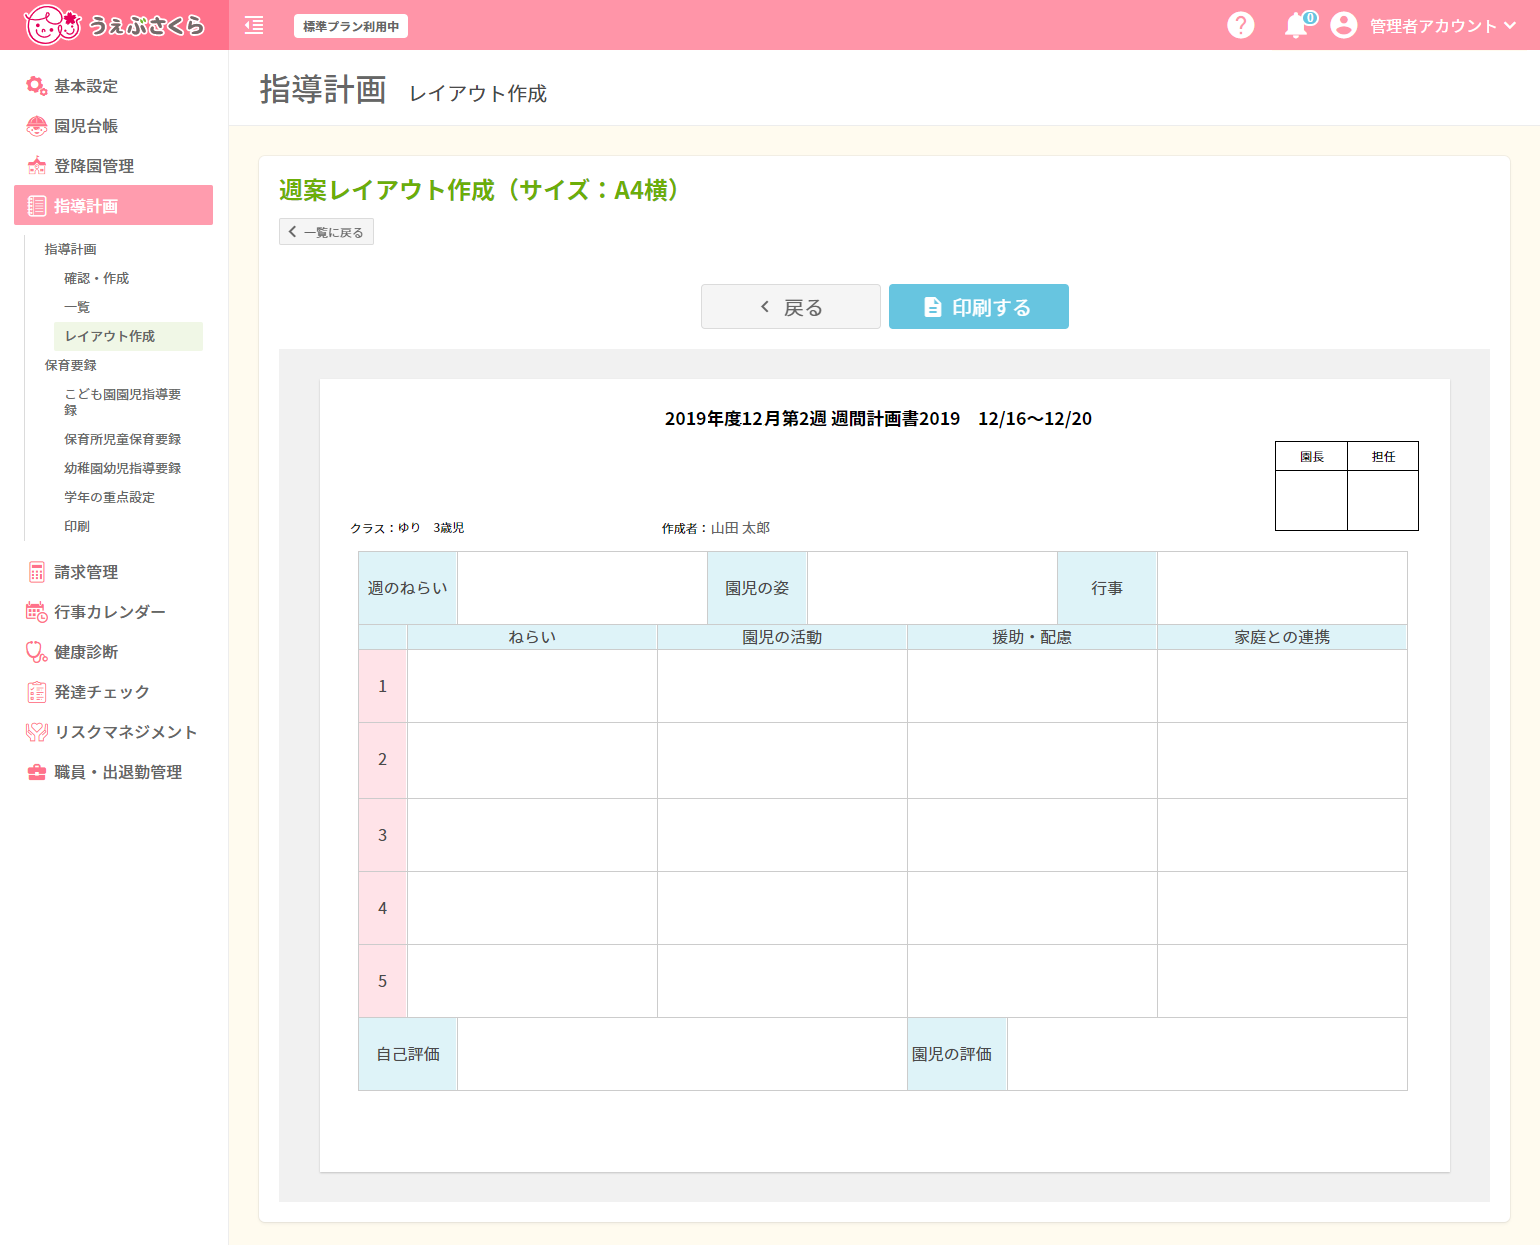This screenshot has height=1245, width=1540.
Task: Expand the 管理者アカウント dropdown
Action: tap(1443, 26)
